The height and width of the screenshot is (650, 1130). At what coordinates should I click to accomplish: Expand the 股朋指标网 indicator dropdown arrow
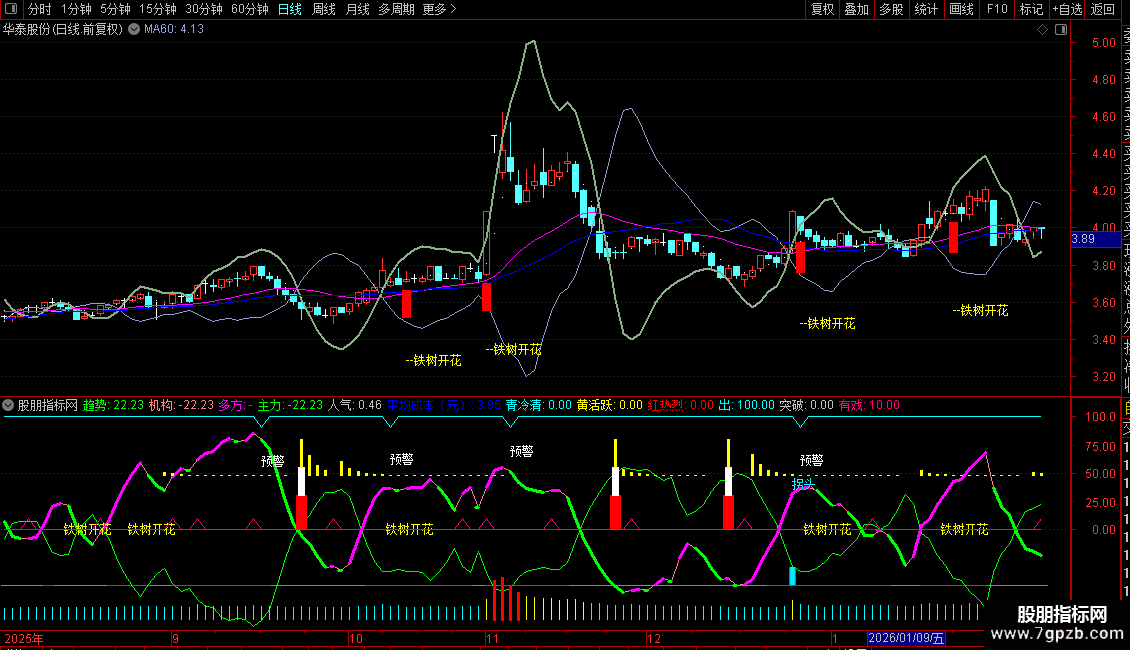pyautogui.click(x=8, y=405)
